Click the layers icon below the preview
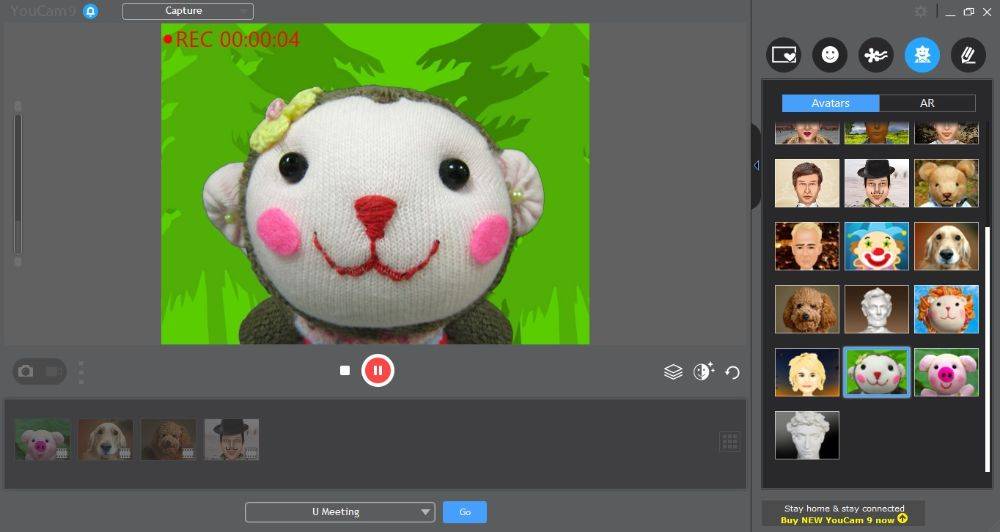 pos(673,372)
